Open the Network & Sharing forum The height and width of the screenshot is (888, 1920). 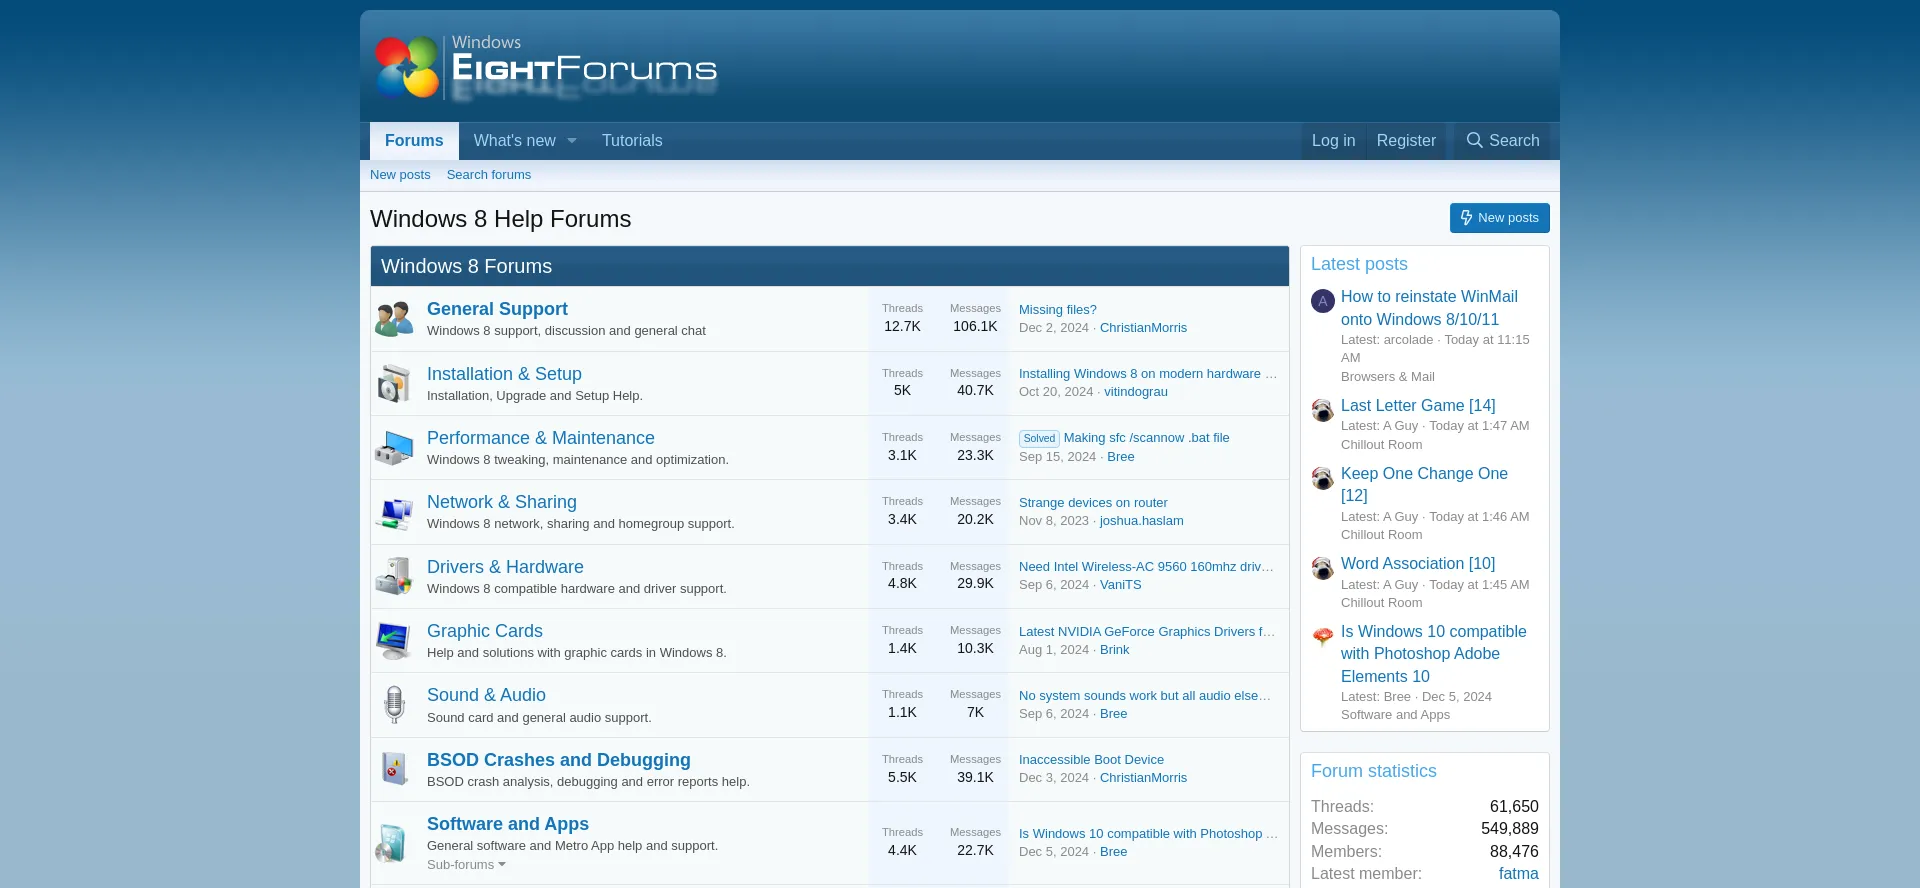coord(502,502)
